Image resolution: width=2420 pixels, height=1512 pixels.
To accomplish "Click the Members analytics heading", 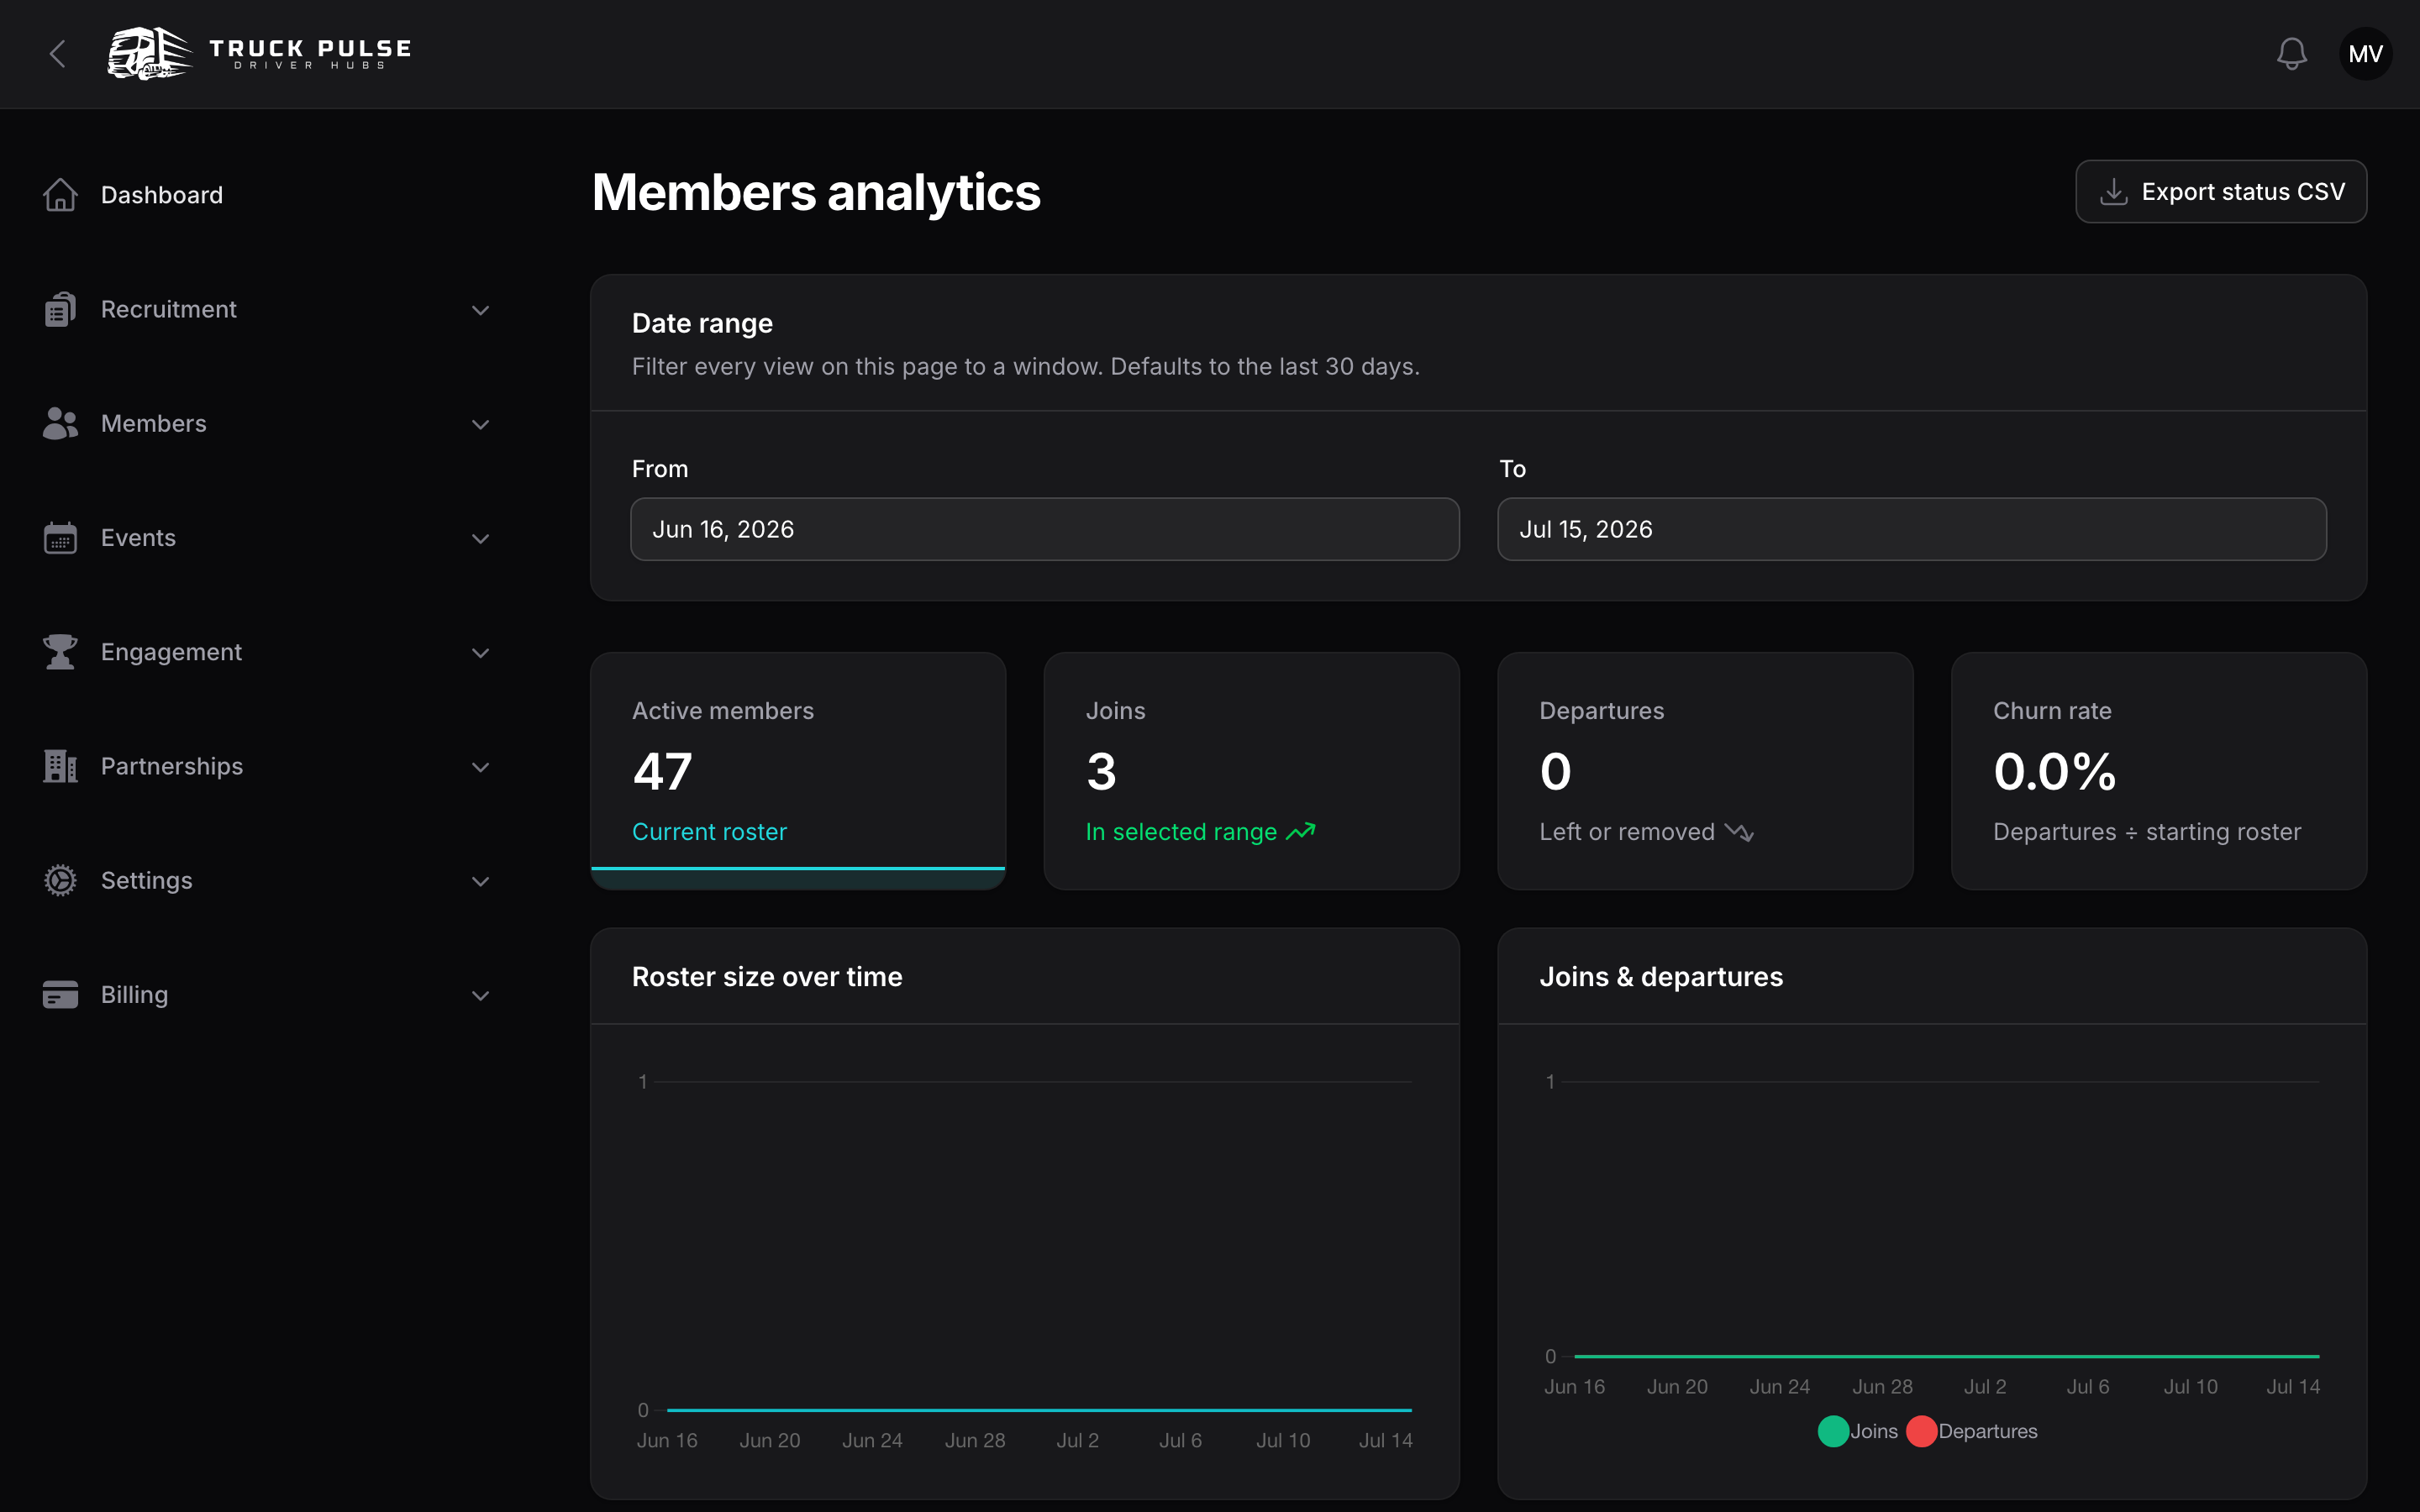I will (816, 192).
